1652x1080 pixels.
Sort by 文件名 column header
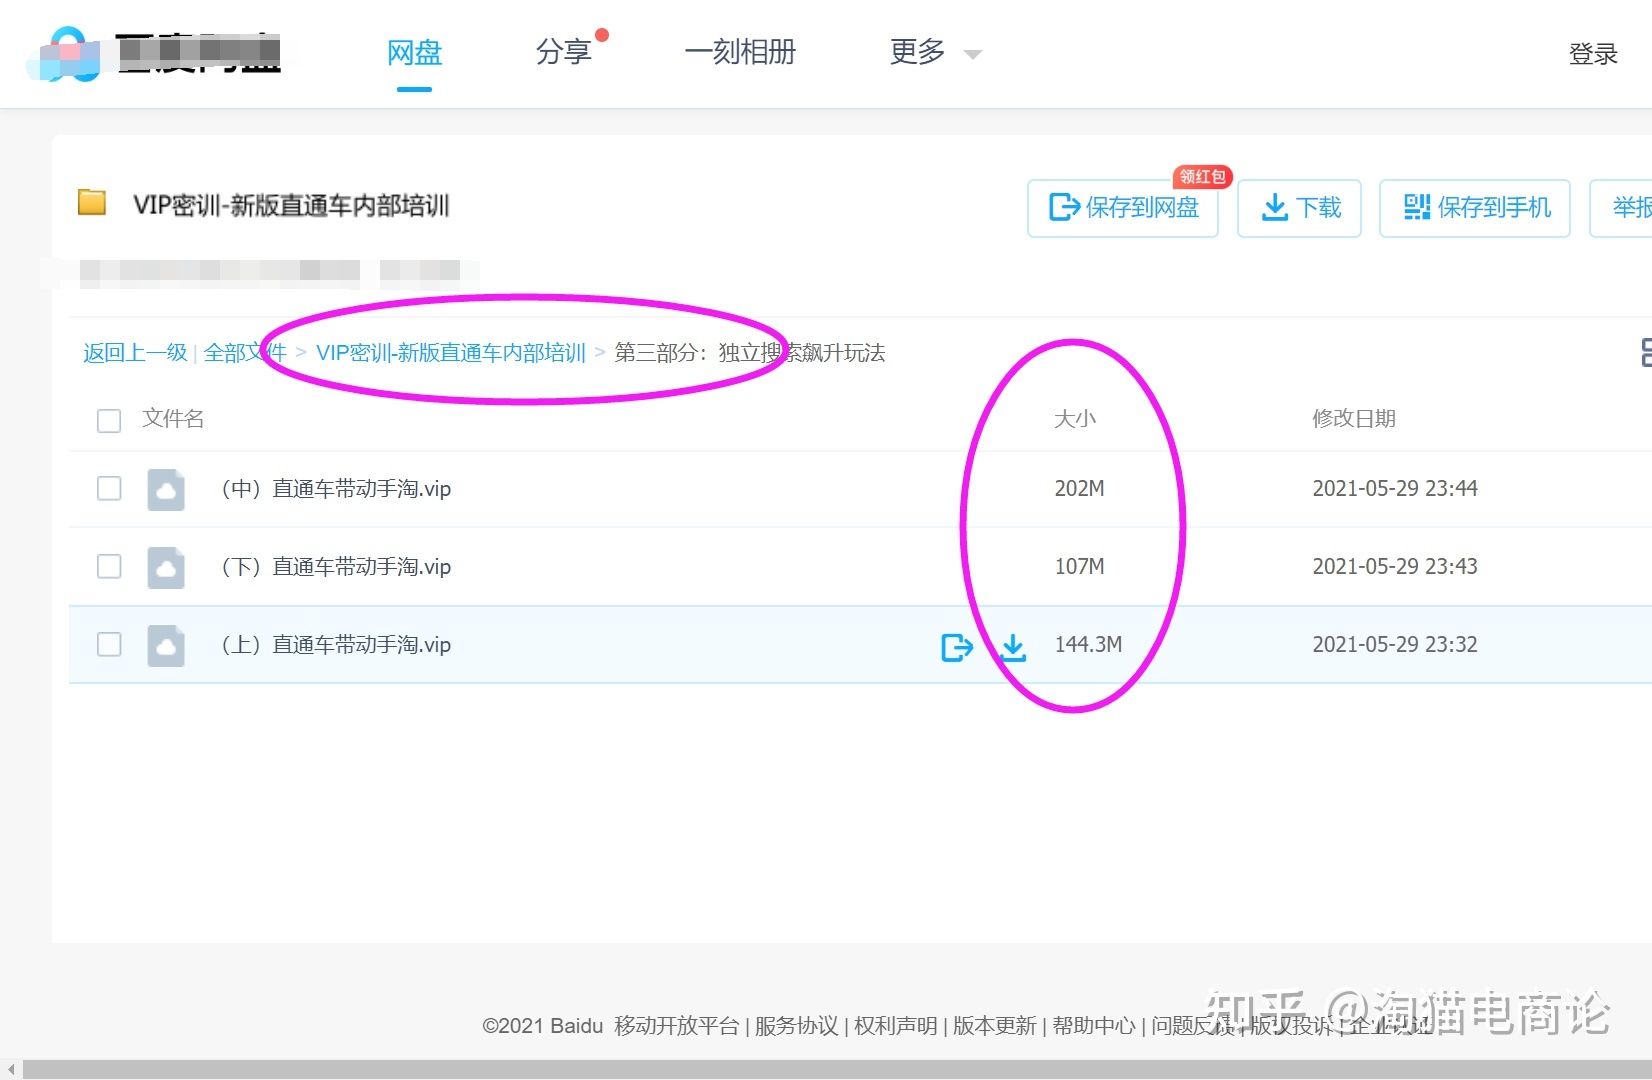[173, 418]
